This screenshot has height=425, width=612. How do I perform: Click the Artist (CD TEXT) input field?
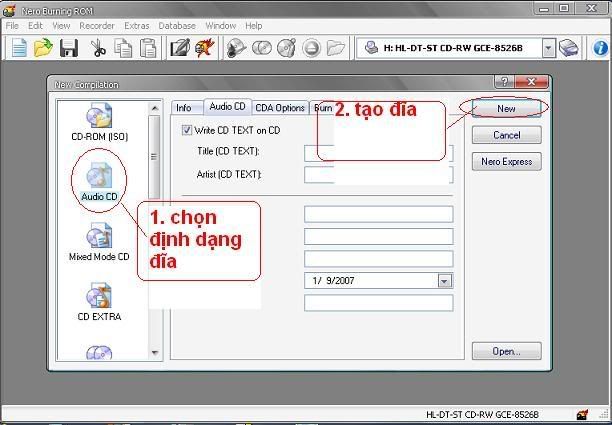[379, 175]
